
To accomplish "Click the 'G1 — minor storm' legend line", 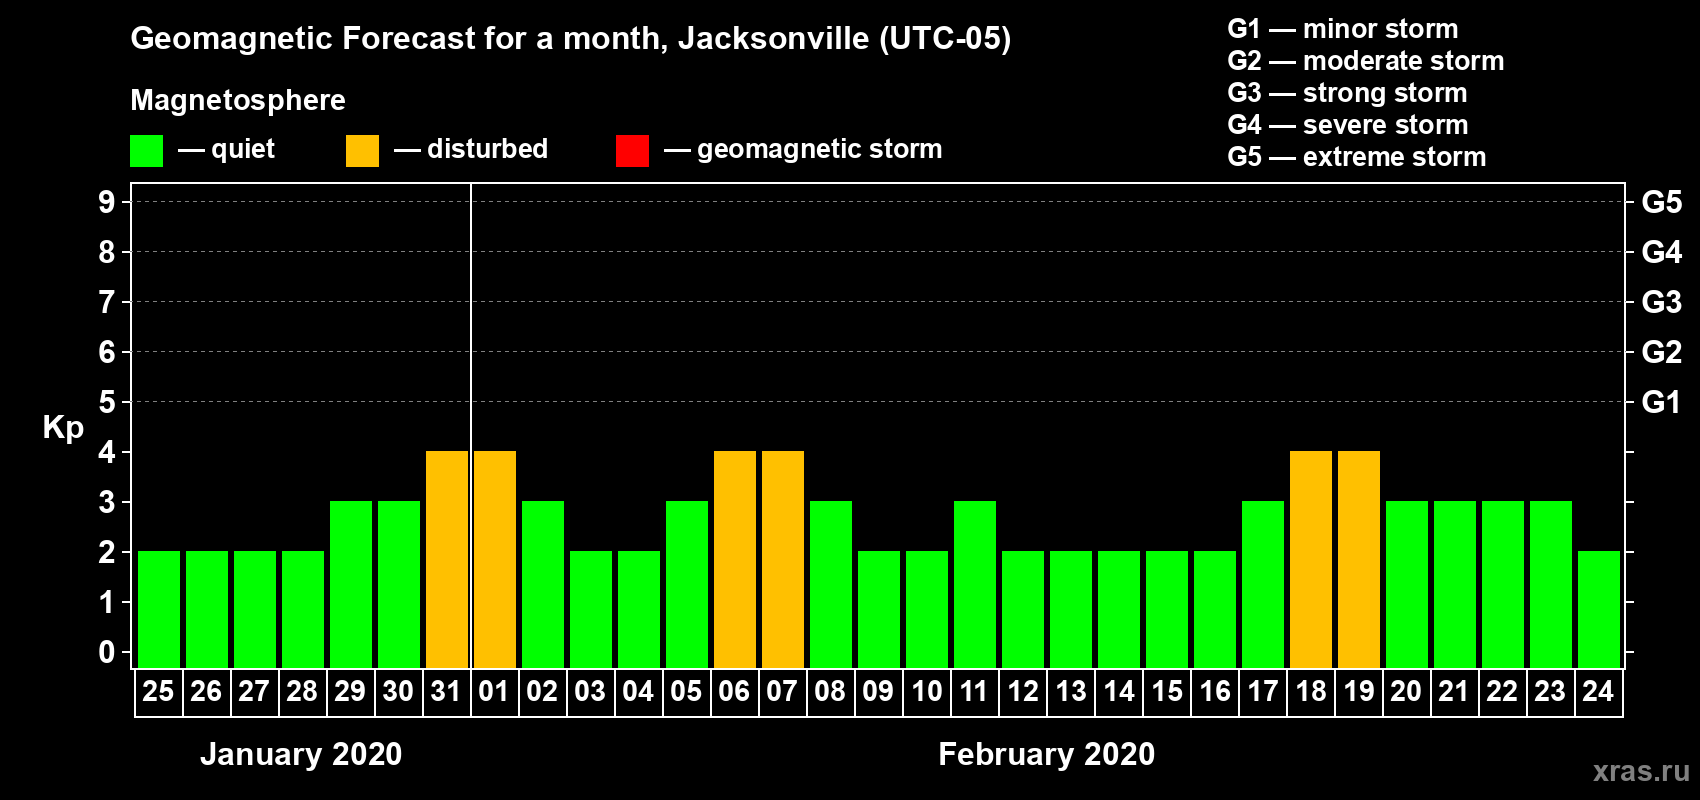I will click(1342, 29).
